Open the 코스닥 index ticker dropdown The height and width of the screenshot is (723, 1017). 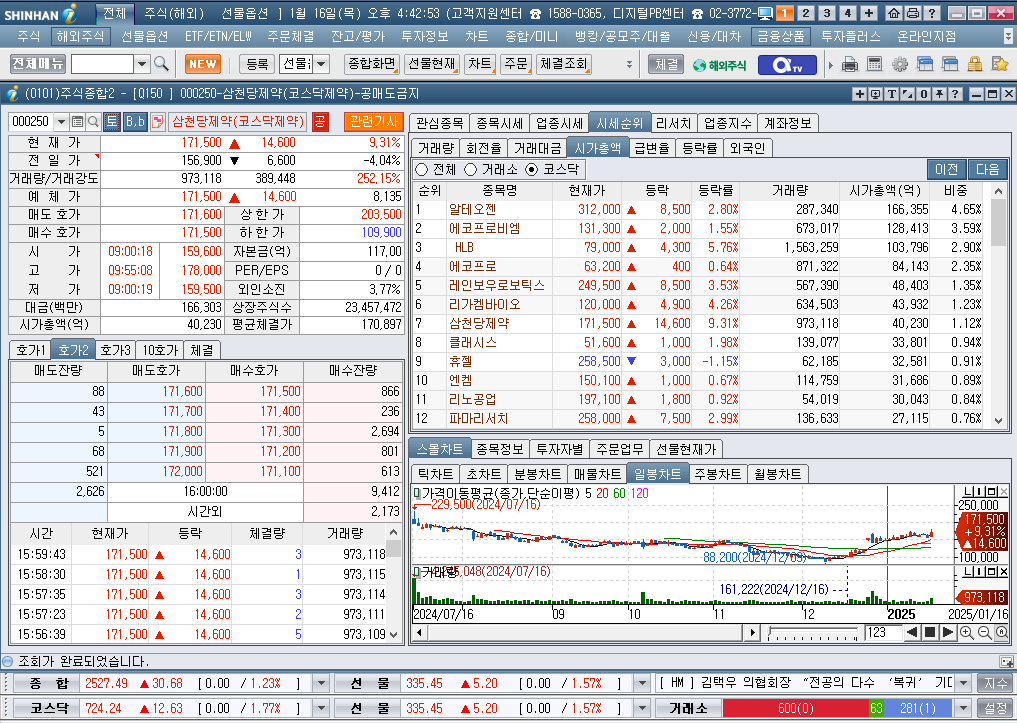[321, 708]
